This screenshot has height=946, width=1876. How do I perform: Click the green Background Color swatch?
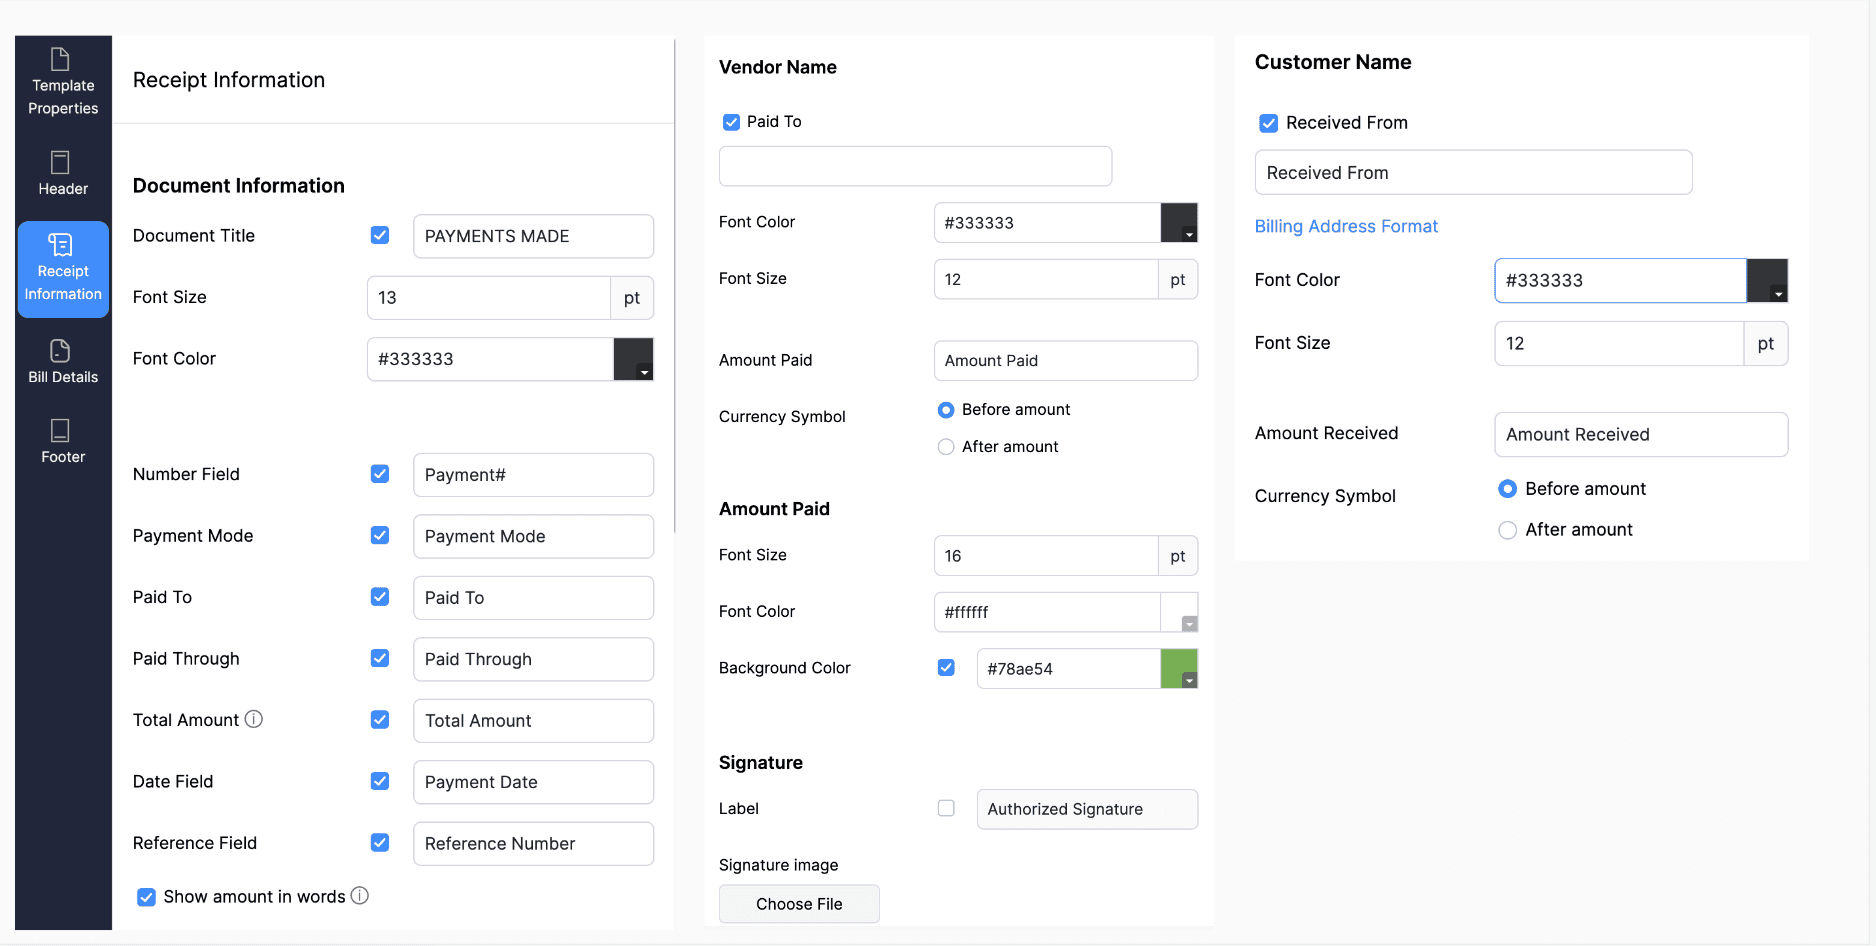click(1178, 669)
